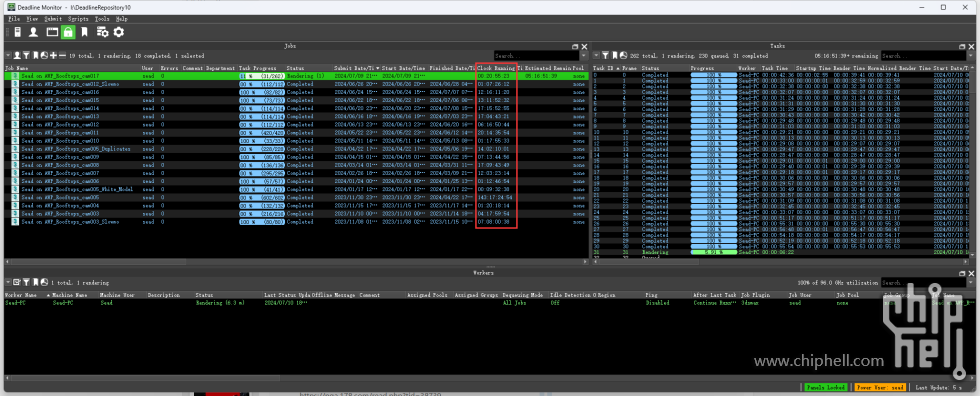This screenshot has height=396, width=980.
Task: Click the bookmark icon in the Tasks panel toolbar
Action: 614,56
